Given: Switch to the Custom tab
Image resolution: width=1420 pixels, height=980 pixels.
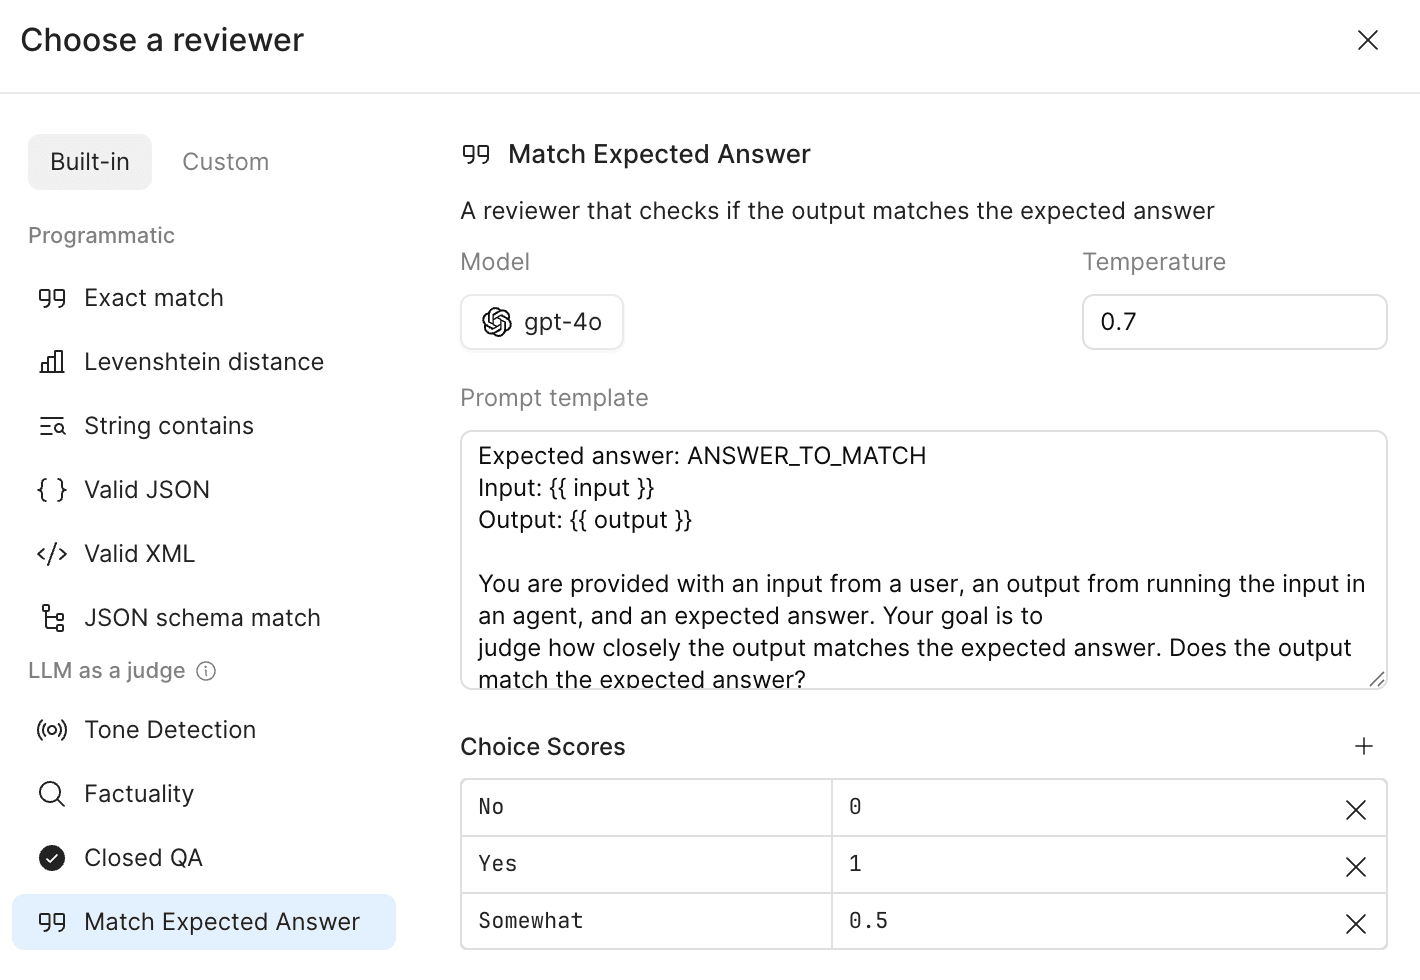Looking at the screenshot, I should point(225,161).
